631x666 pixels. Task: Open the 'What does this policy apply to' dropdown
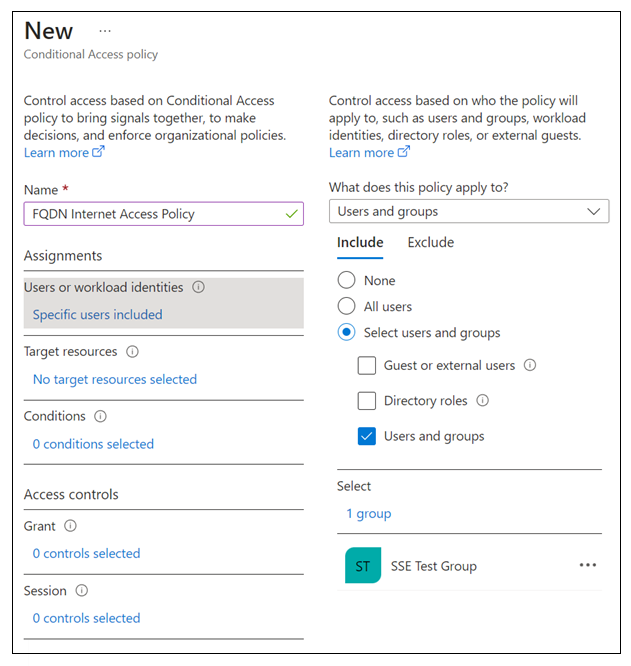click(x=469, y=211)
